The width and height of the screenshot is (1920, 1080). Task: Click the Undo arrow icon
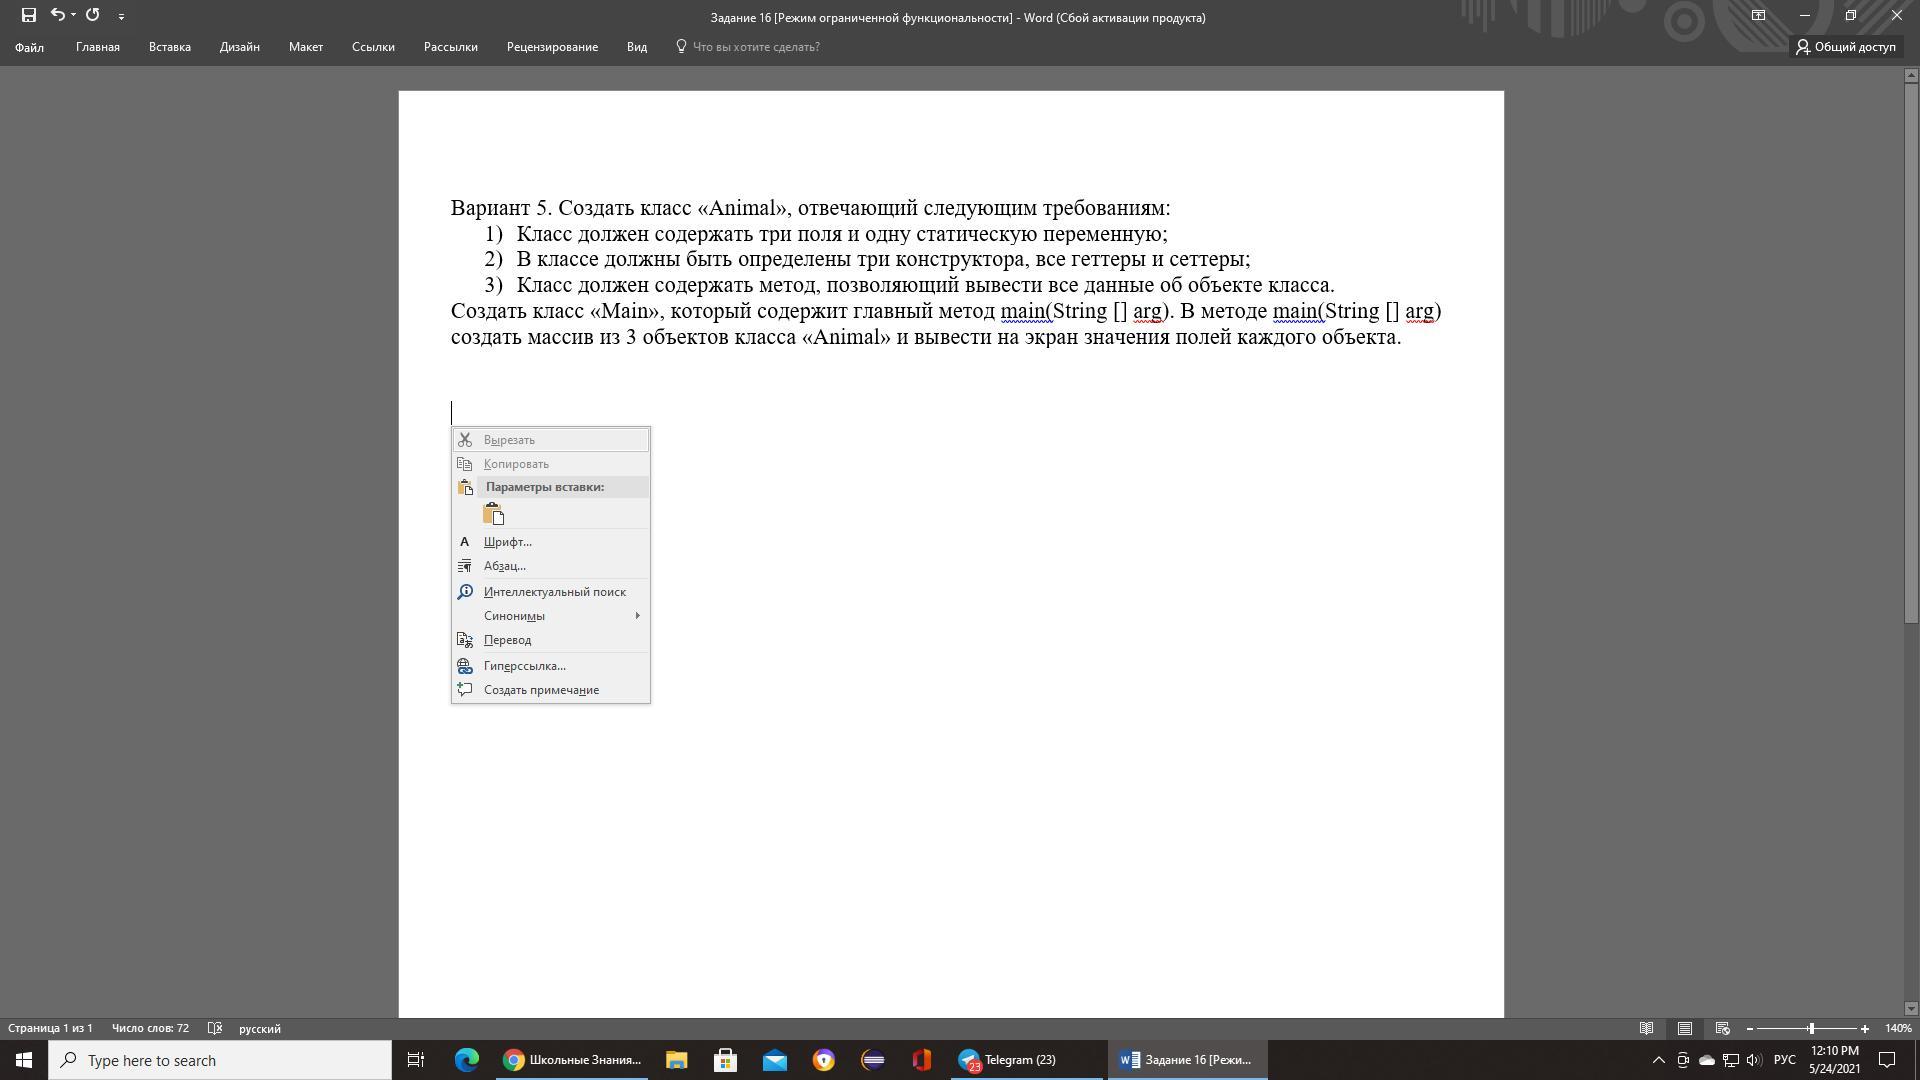point(58,15)
